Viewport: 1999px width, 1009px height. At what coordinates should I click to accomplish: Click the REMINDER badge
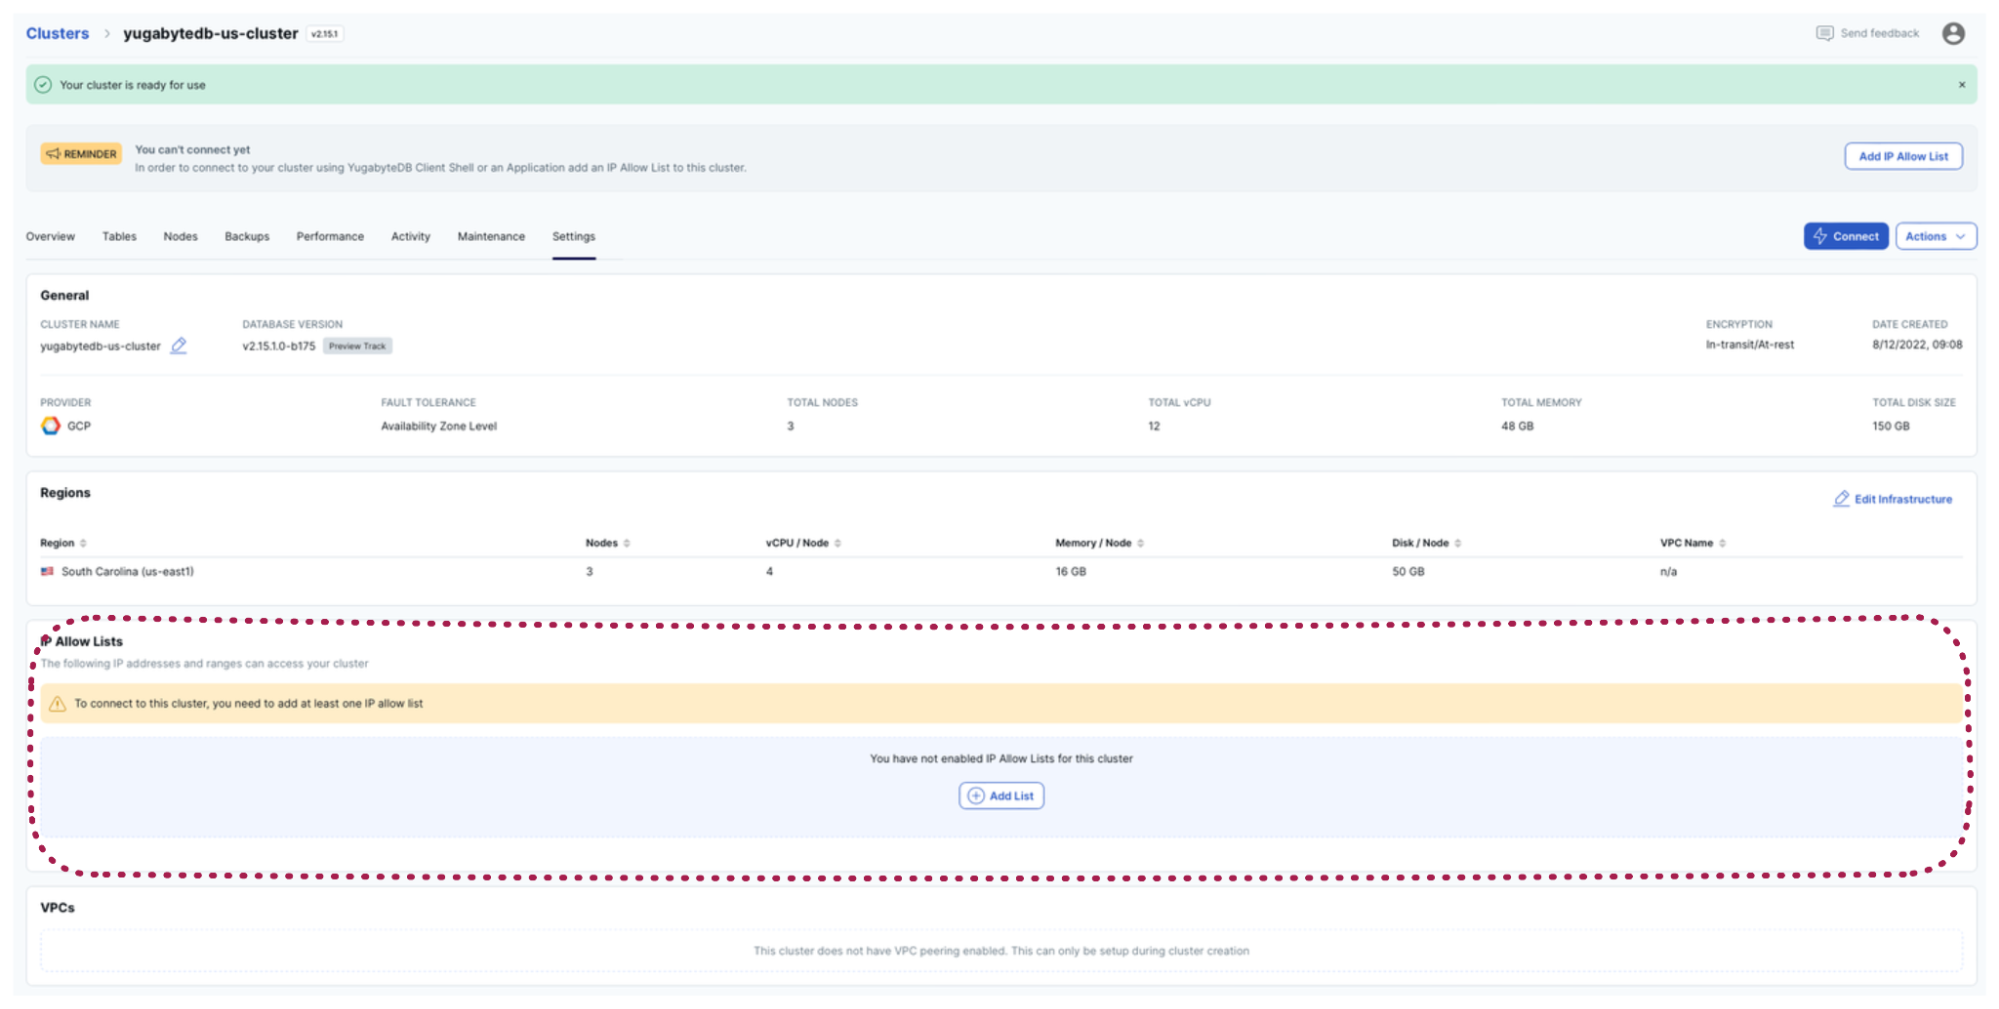[81, 154]
